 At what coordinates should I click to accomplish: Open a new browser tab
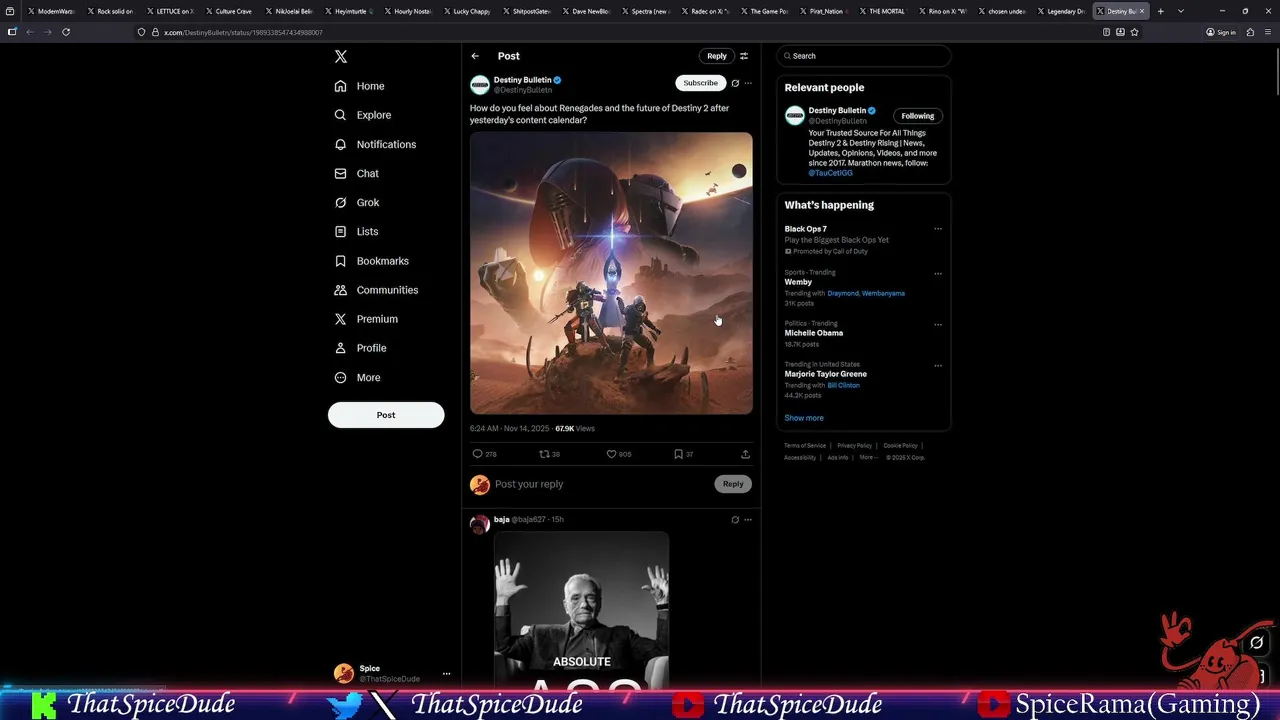click(1161, 11)
